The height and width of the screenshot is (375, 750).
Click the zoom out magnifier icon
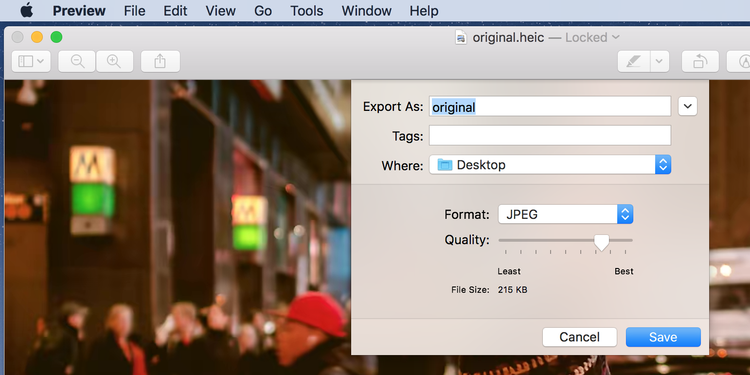point(77,61)
